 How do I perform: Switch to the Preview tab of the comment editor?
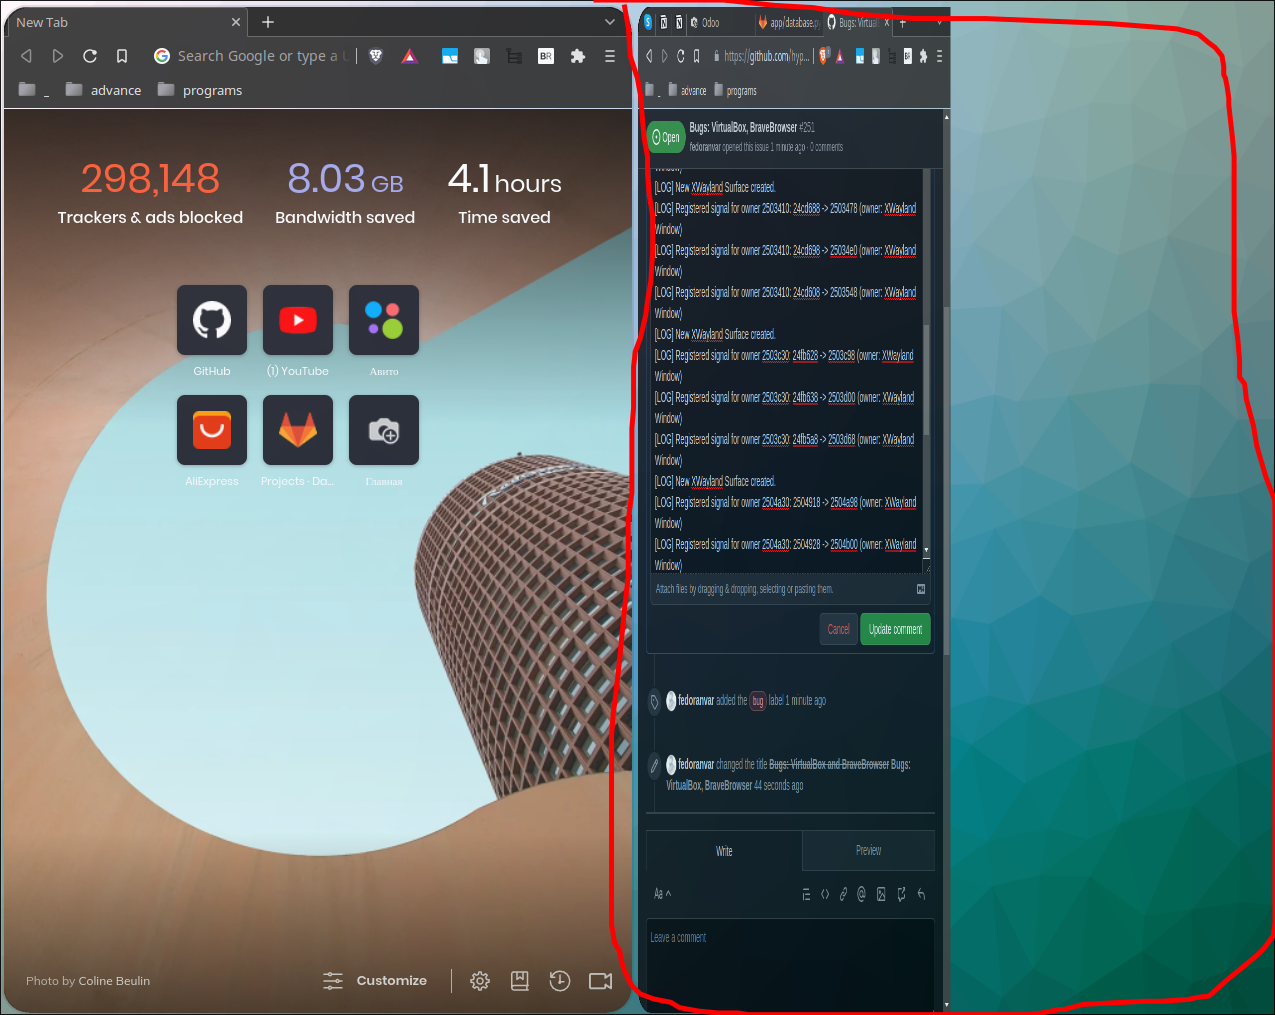[x=868, y=851]
